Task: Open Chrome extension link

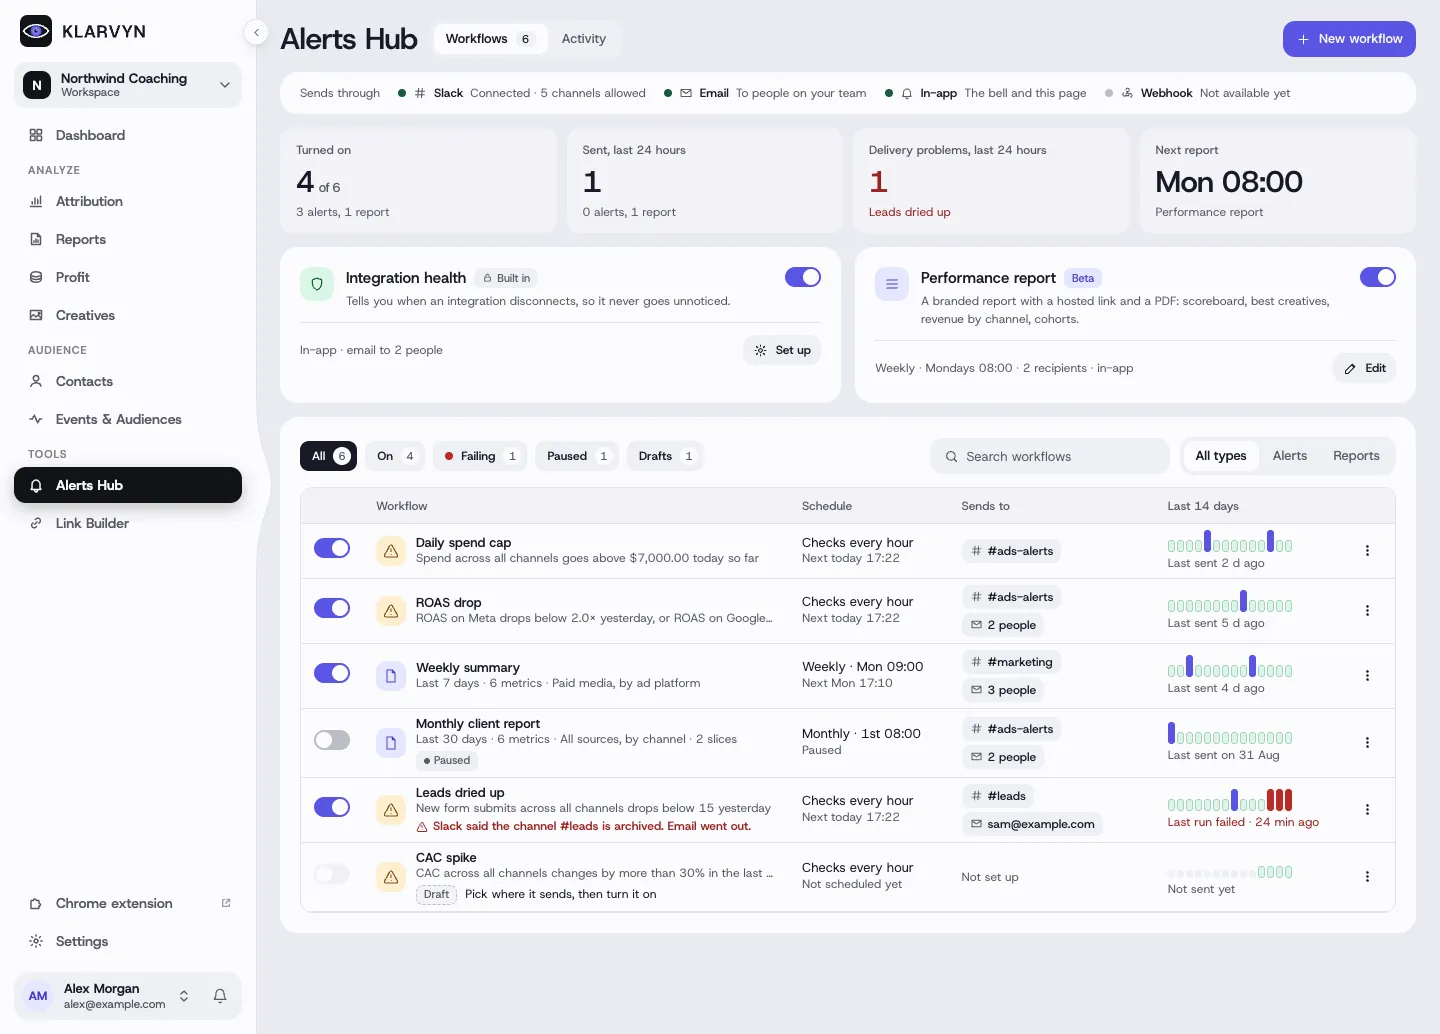Action: tap(128, 903)
